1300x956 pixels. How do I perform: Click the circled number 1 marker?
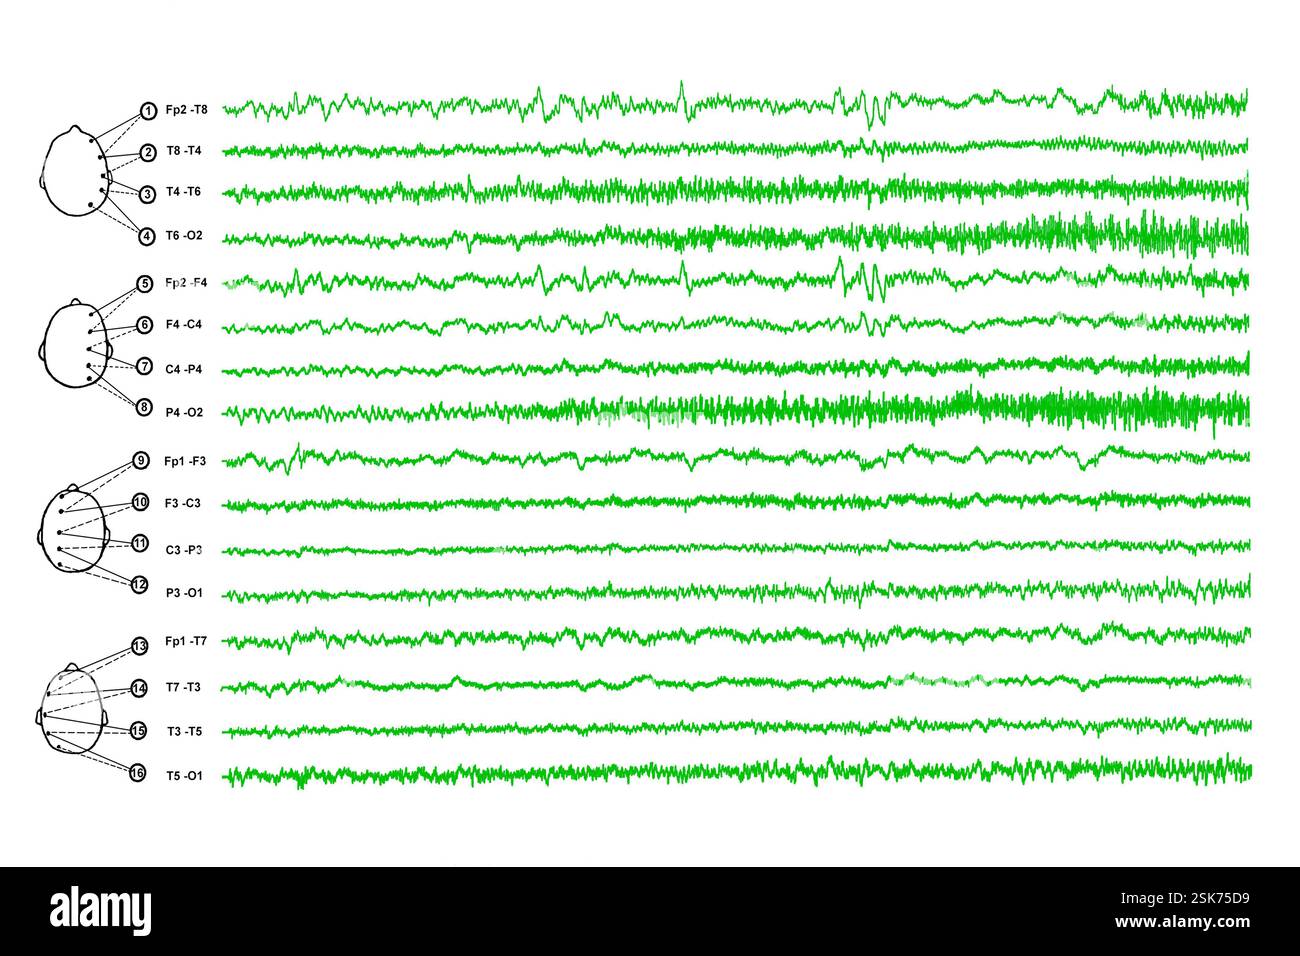click(147, 110)
